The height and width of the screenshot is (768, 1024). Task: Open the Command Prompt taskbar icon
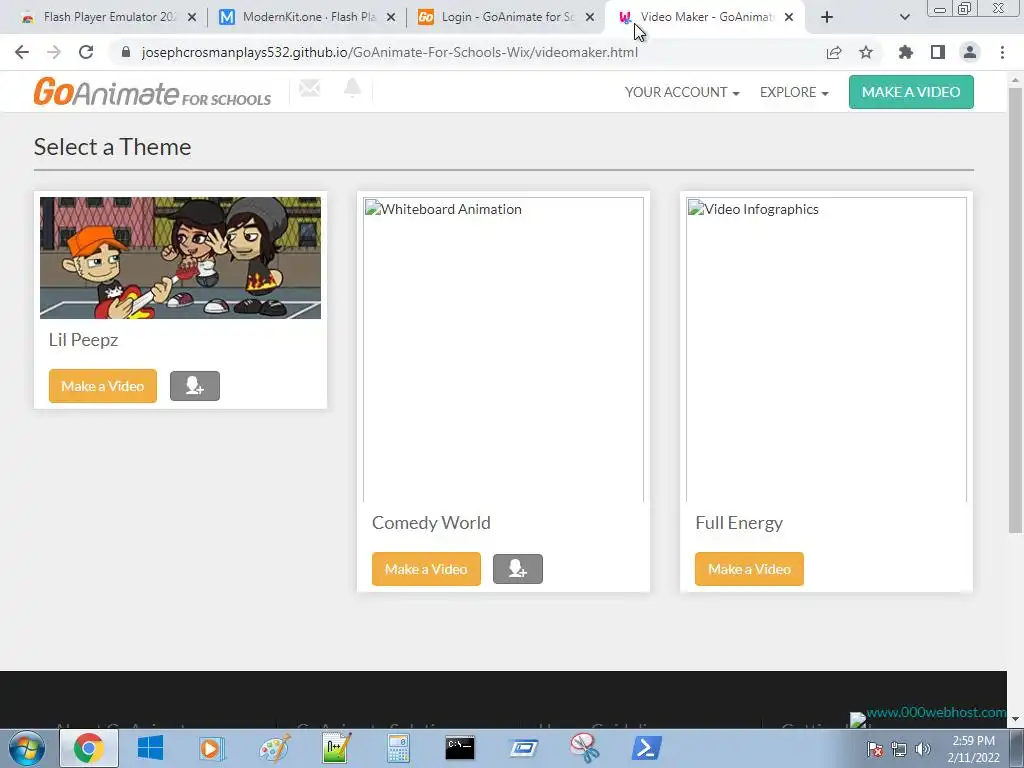(460, 748)
